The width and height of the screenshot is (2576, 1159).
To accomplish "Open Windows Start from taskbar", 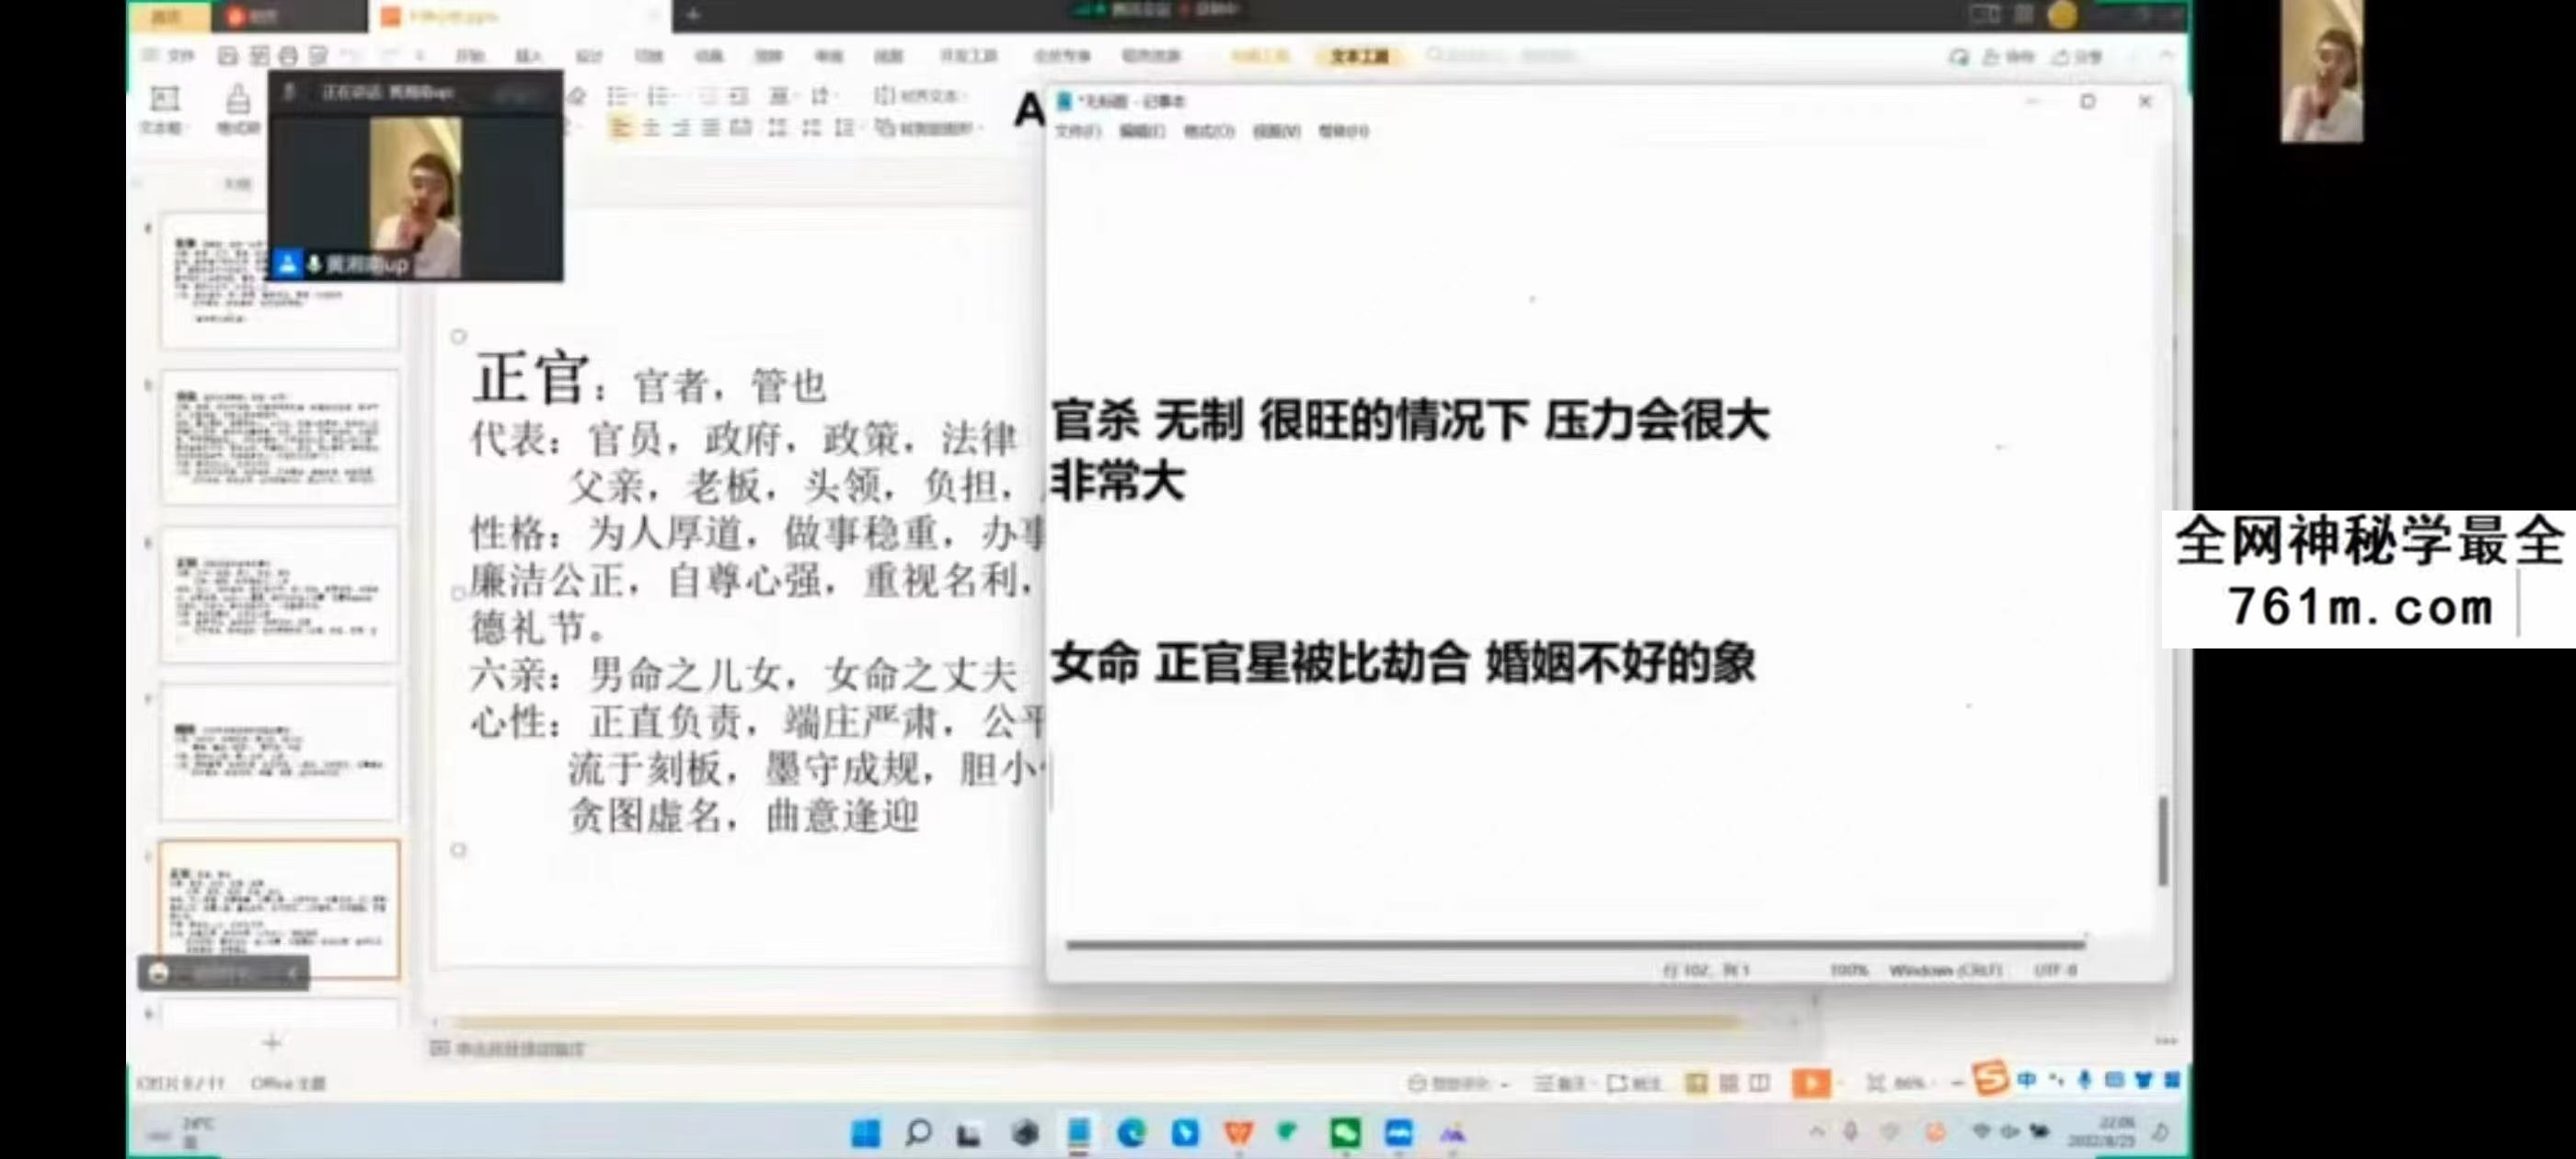I will pos(866,1133).
